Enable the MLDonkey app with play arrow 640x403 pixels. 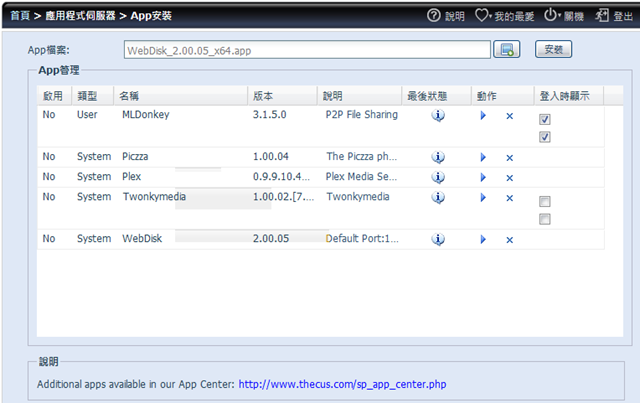tap(483, 116)
